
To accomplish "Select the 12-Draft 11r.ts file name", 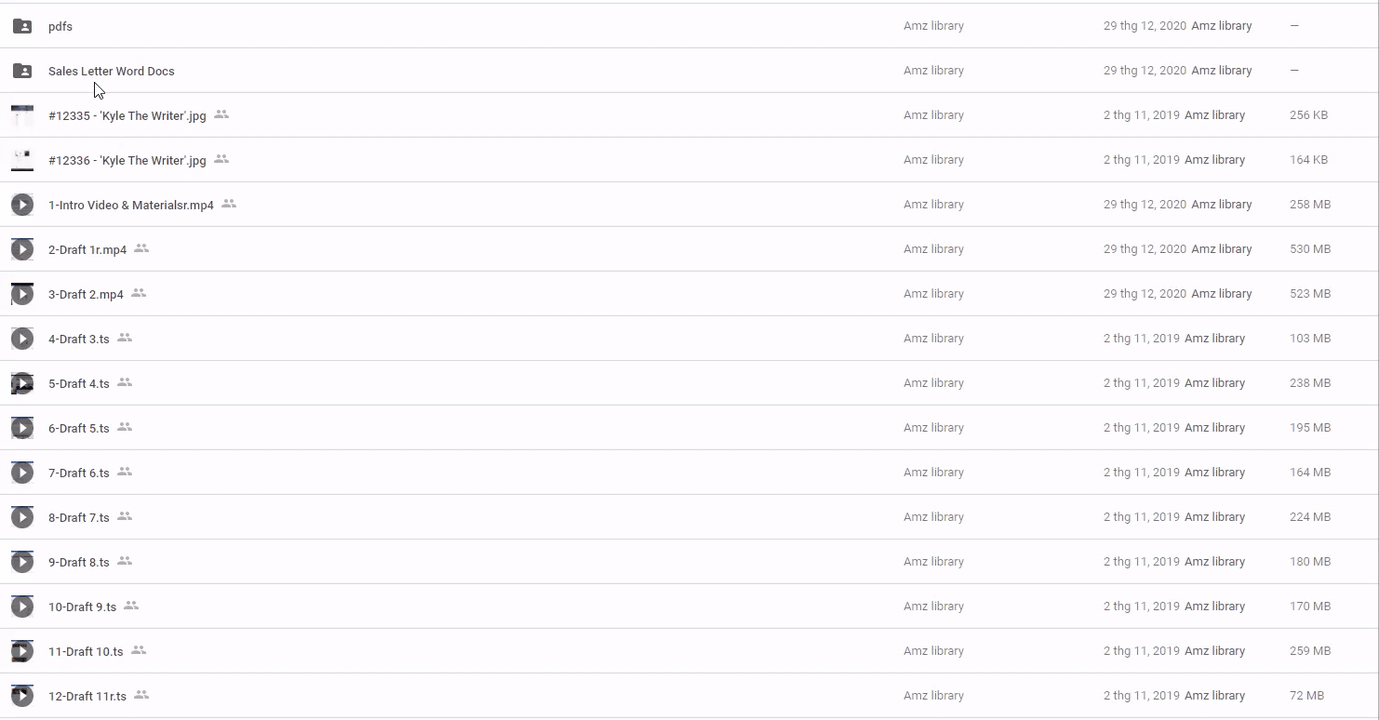I will tap(87, 696).
